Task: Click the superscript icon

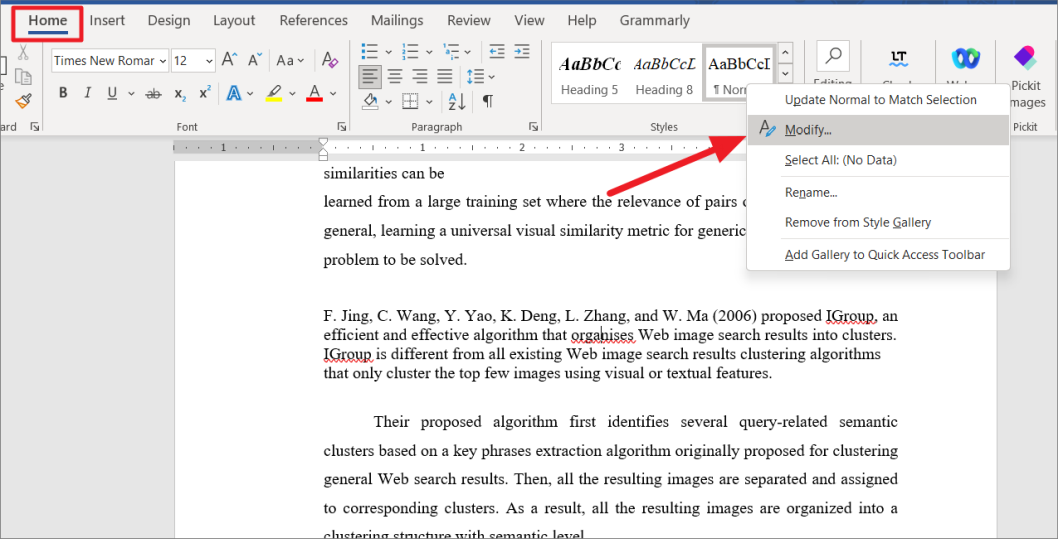Action: point(205,94)
